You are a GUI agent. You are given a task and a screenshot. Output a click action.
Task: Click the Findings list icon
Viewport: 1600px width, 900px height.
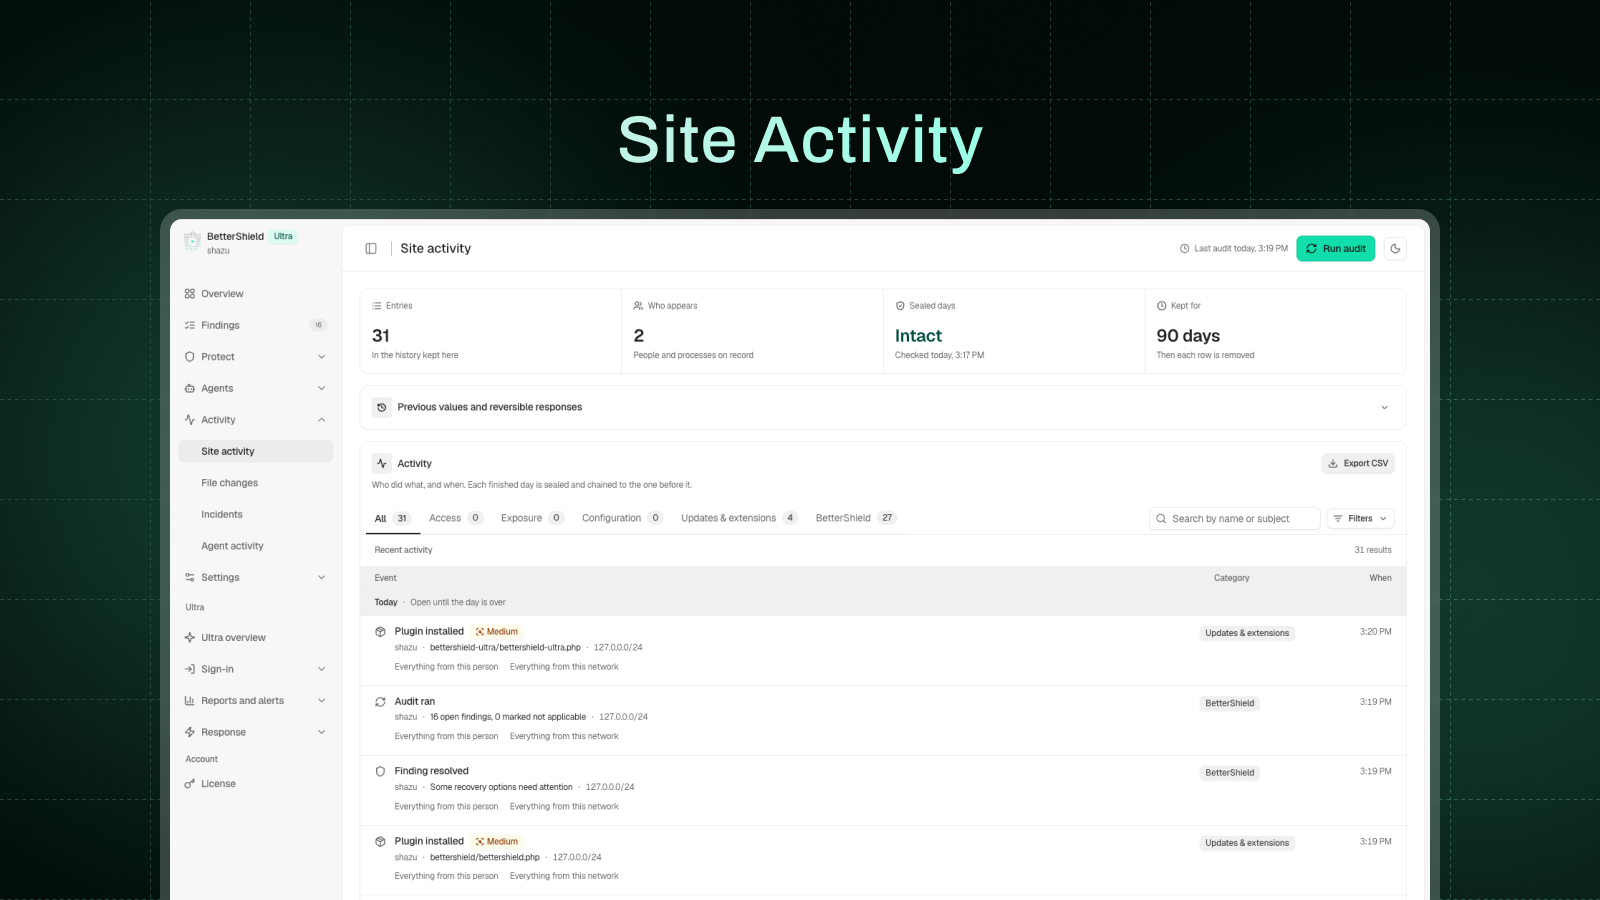click(190, 325)
